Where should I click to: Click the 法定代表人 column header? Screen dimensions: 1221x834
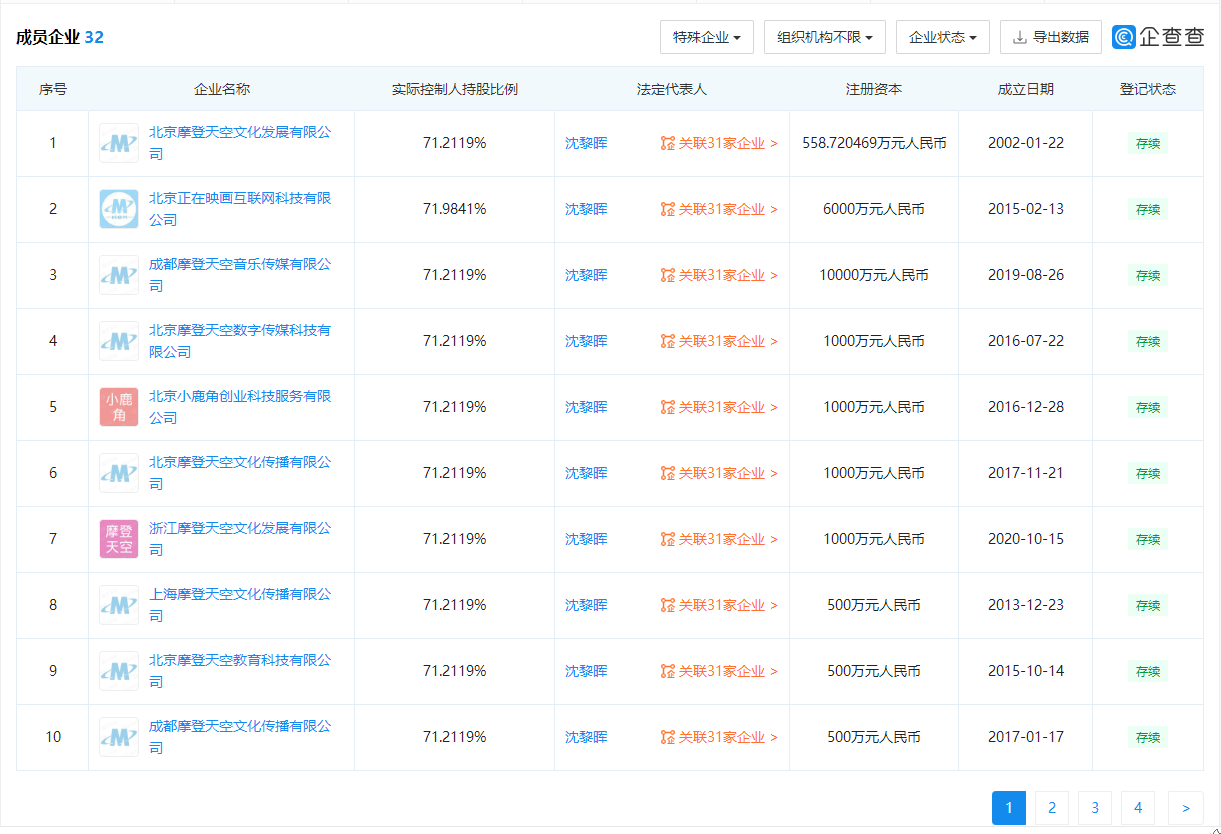(672, 89)
